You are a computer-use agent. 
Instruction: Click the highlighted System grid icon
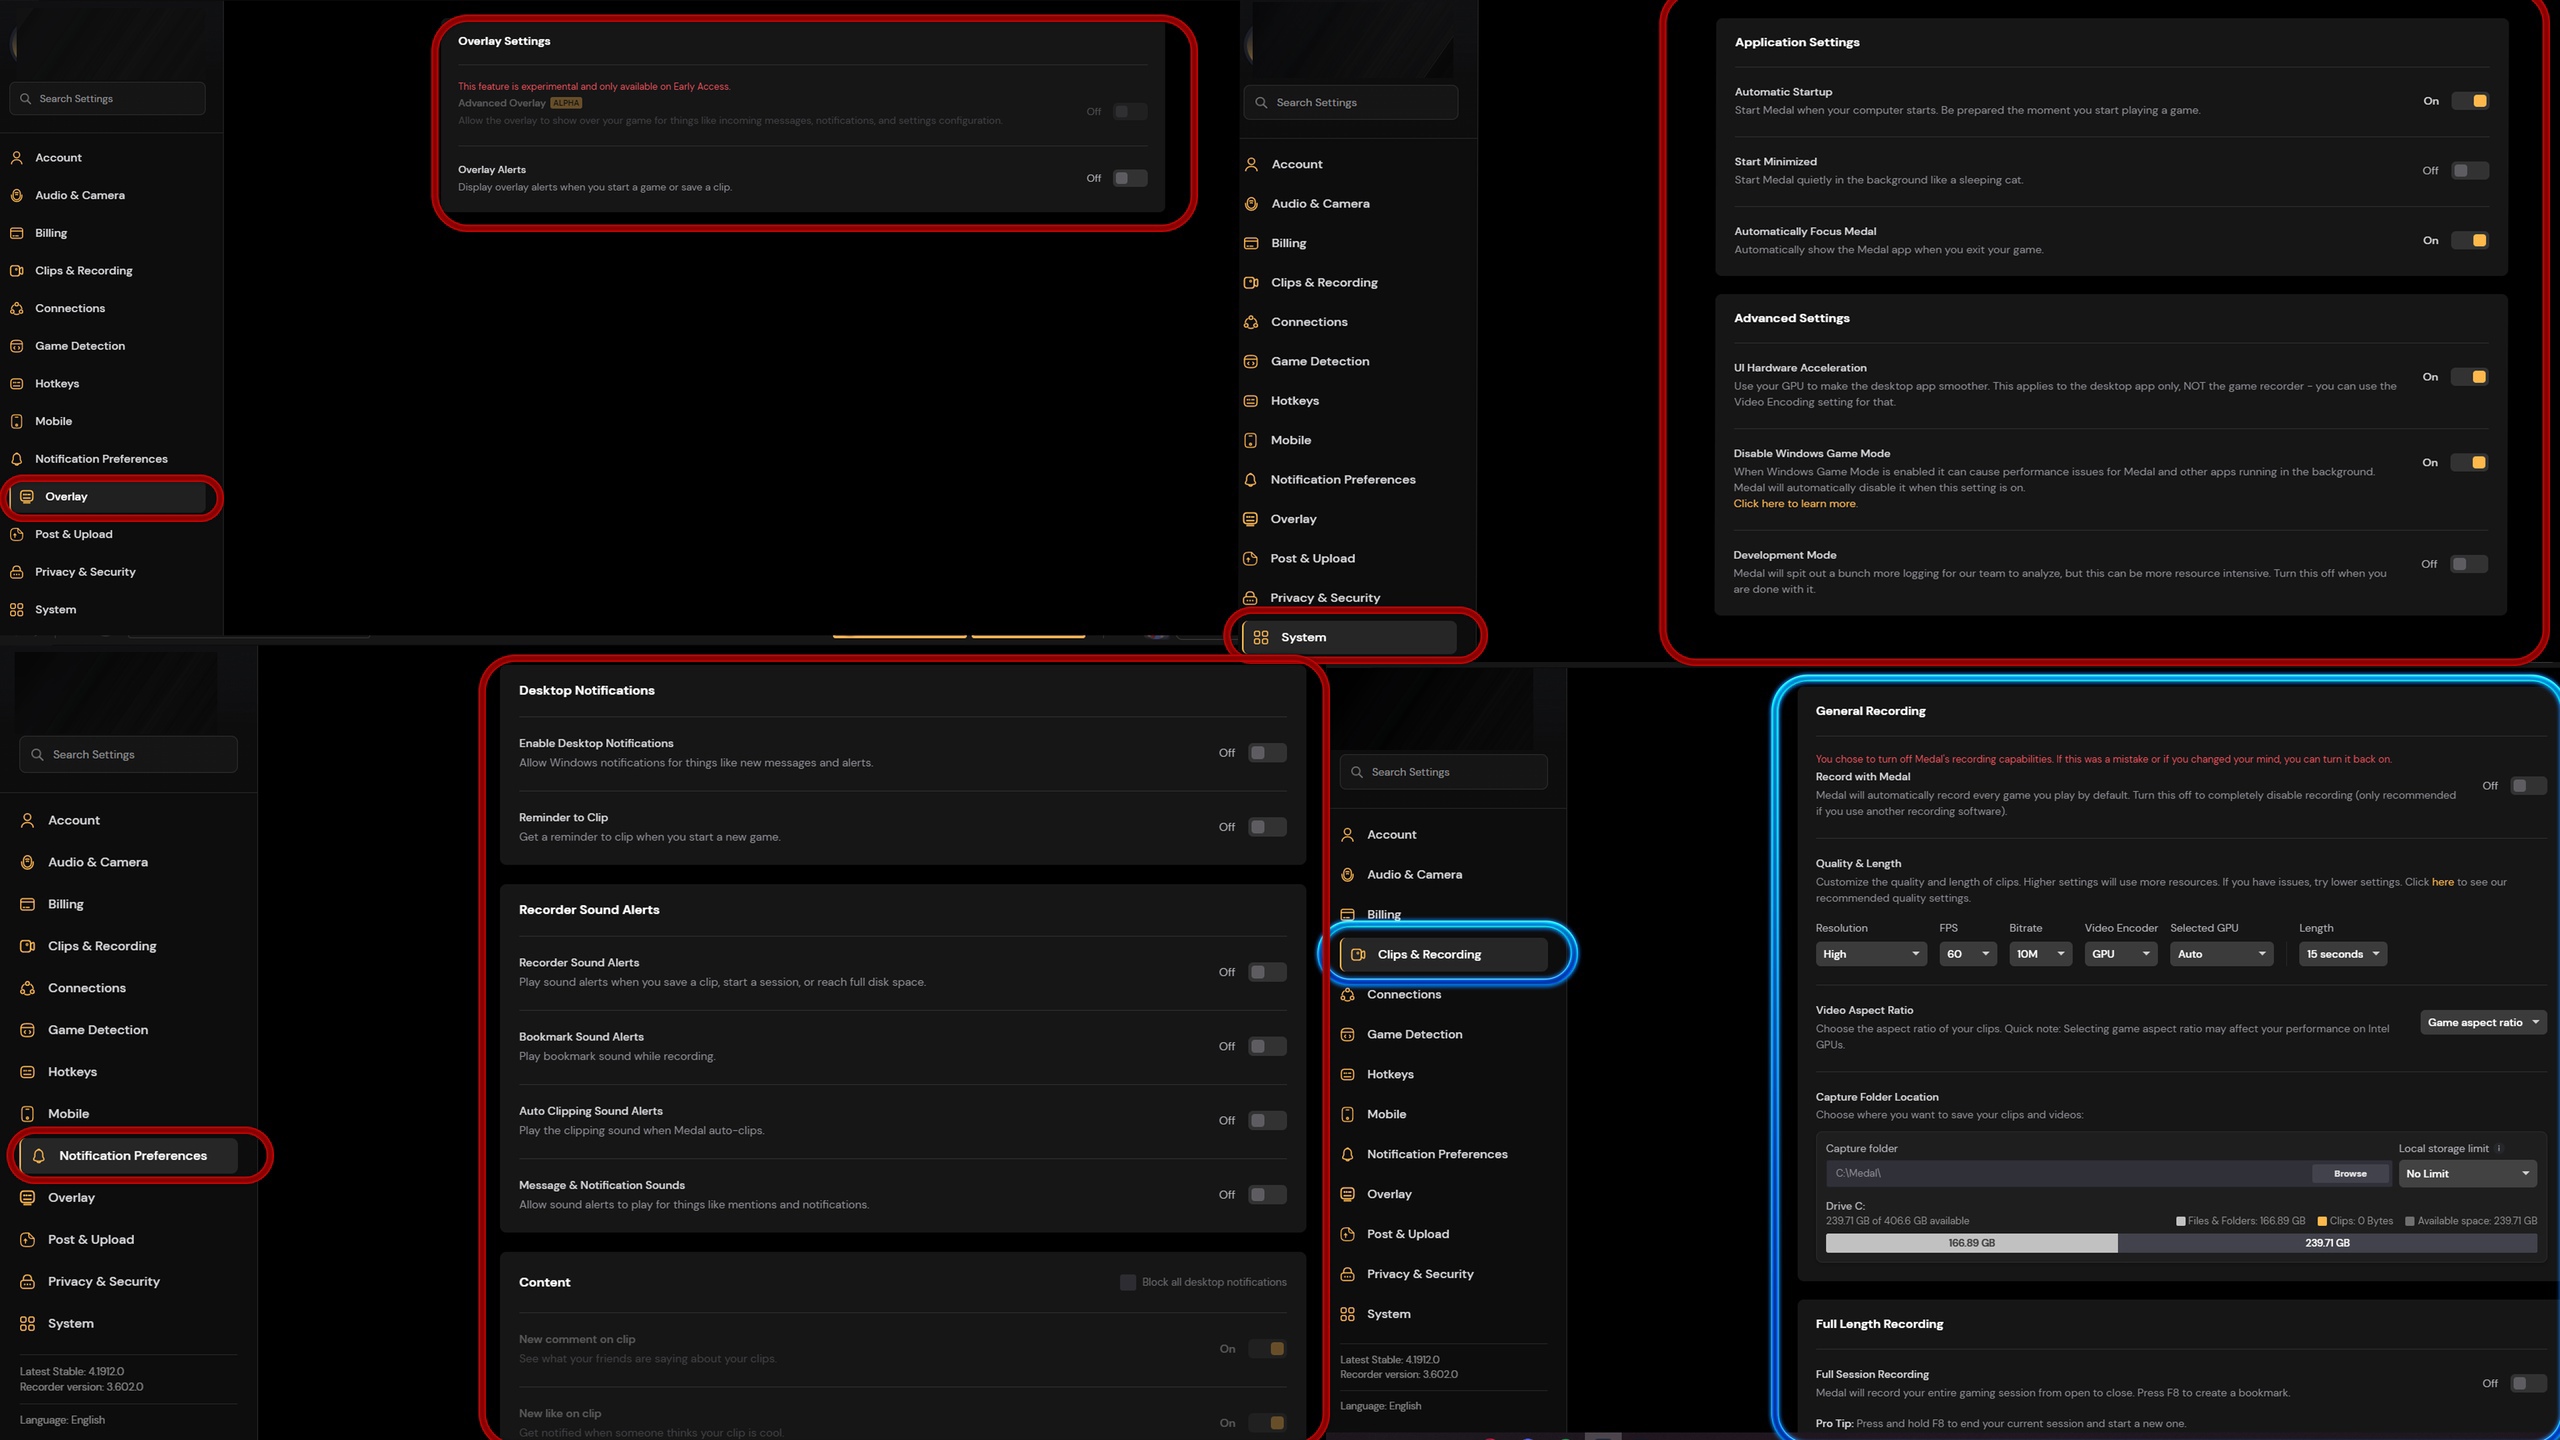click(x=1261, y=638)
